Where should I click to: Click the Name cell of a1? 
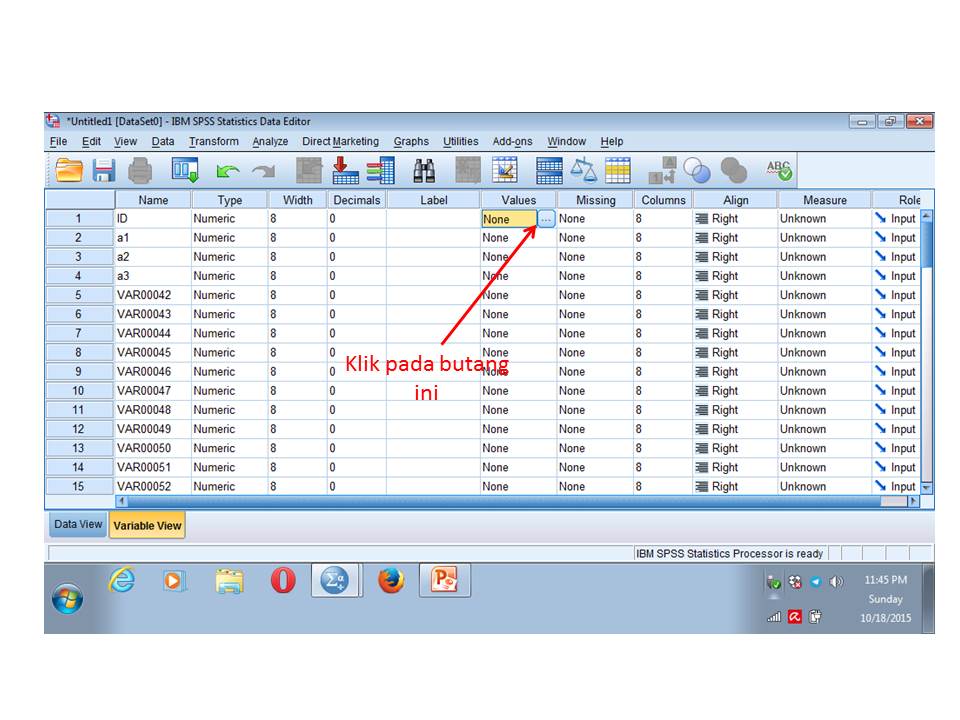(153, 238)
